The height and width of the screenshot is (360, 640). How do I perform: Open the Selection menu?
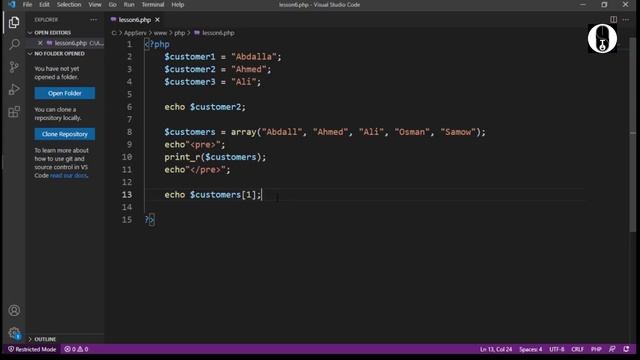click(69, 4)
